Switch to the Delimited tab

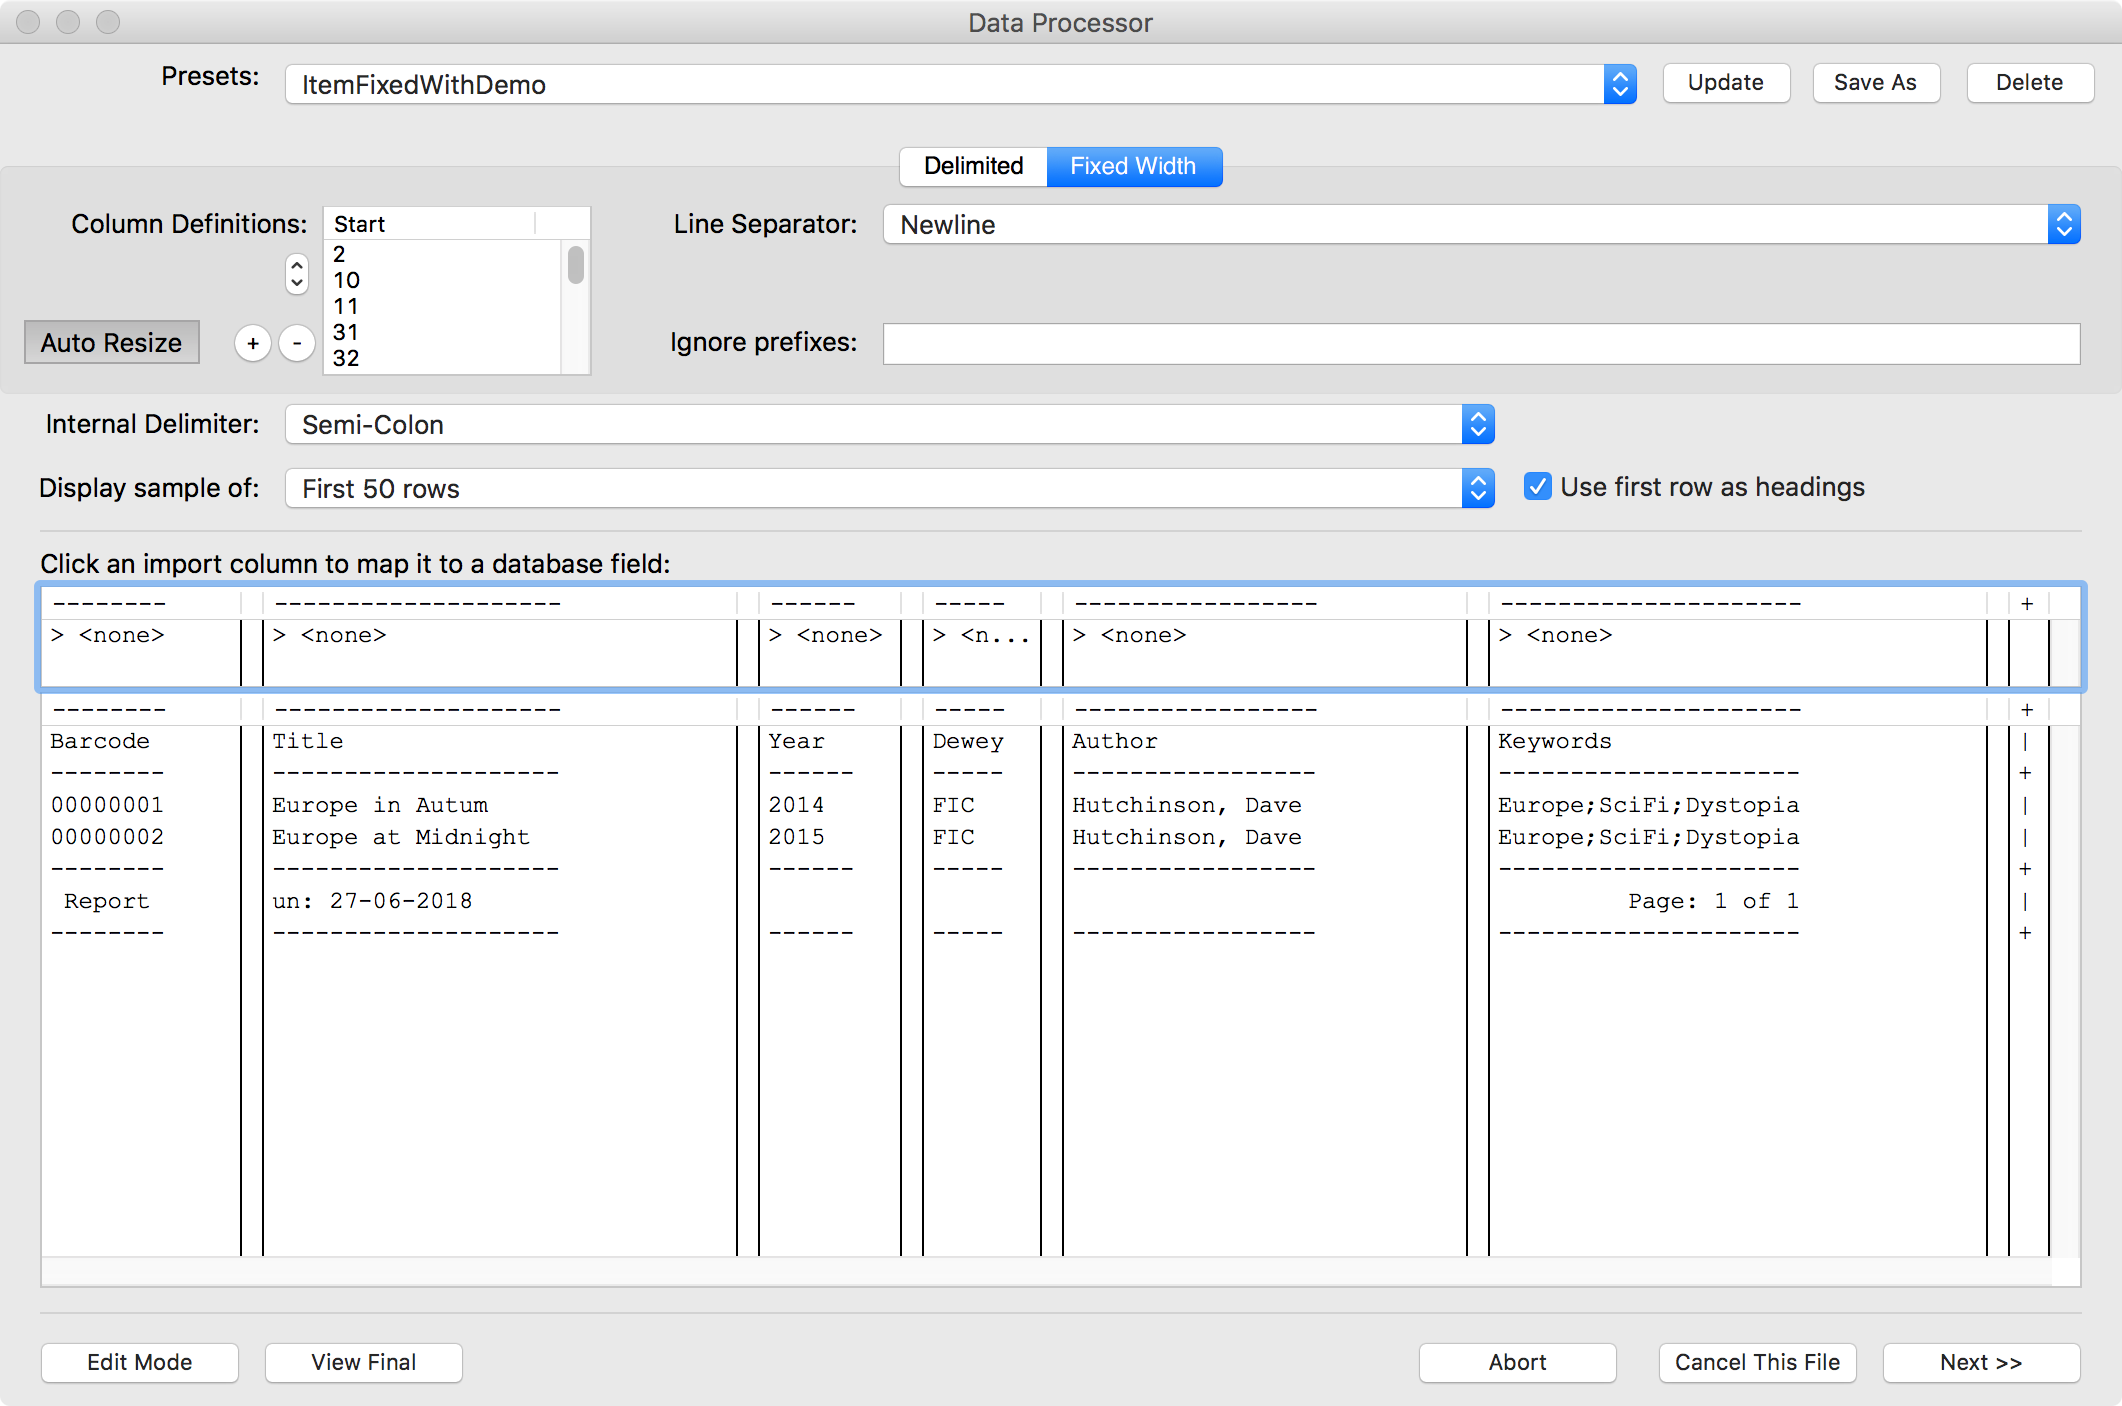coord(973,166)
